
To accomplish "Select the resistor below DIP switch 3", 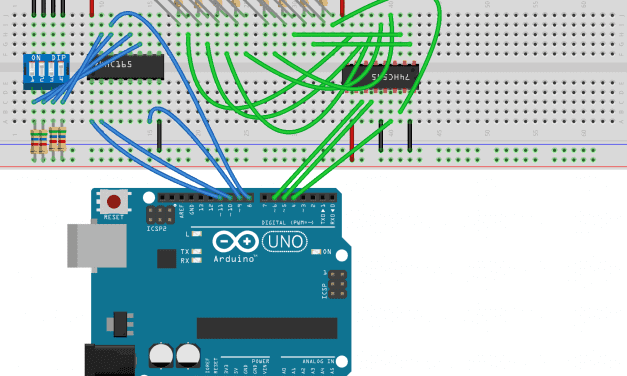I will [53, 139].
